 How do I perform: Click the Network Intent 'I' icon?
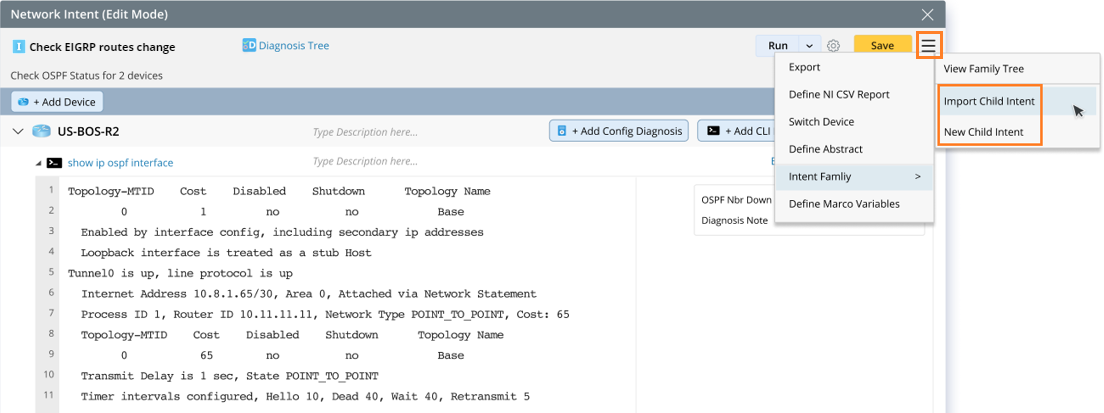[x=18, y=47]
